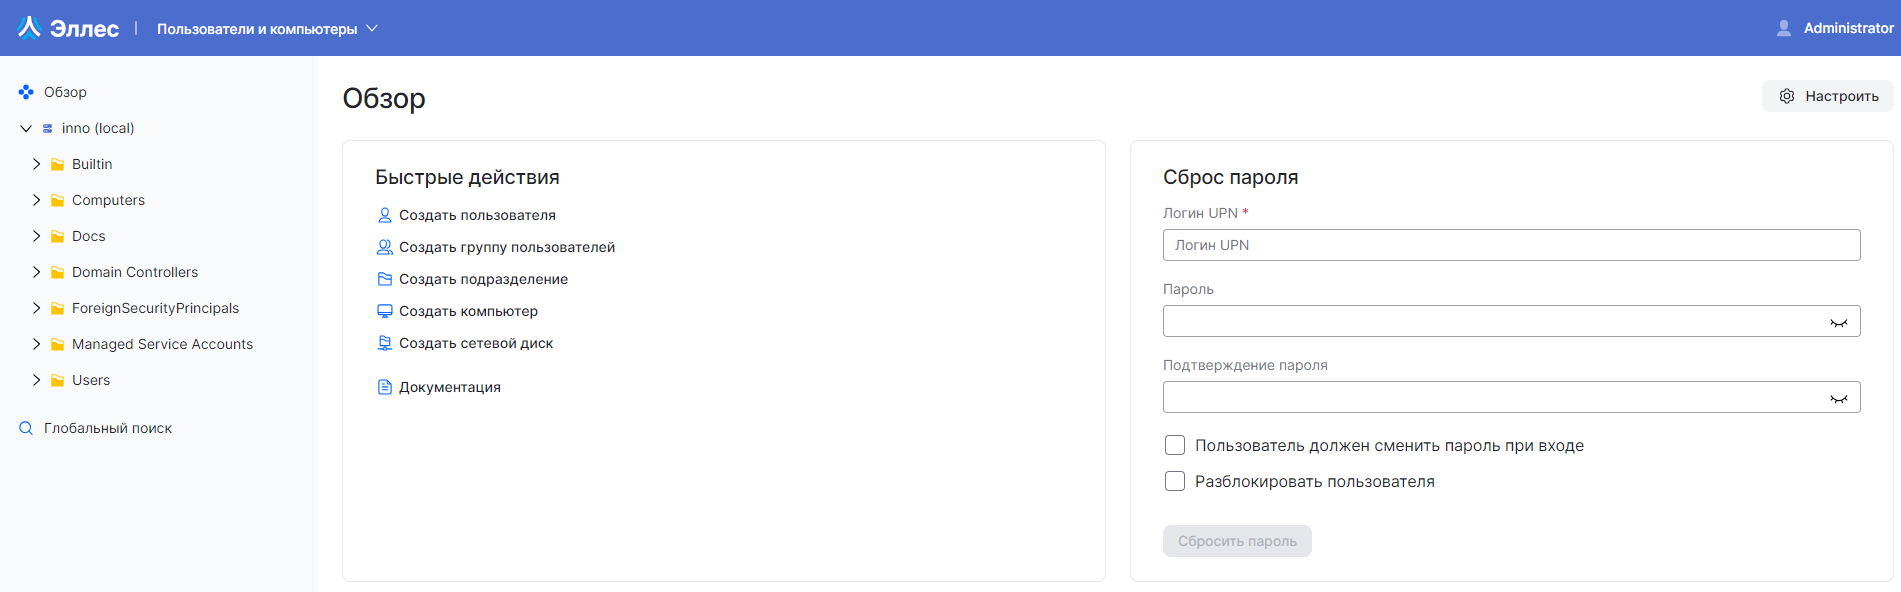Click the Global search magnifier icon
The width and height of the screenshot is (1901, 592).
(x=26, y=428)
